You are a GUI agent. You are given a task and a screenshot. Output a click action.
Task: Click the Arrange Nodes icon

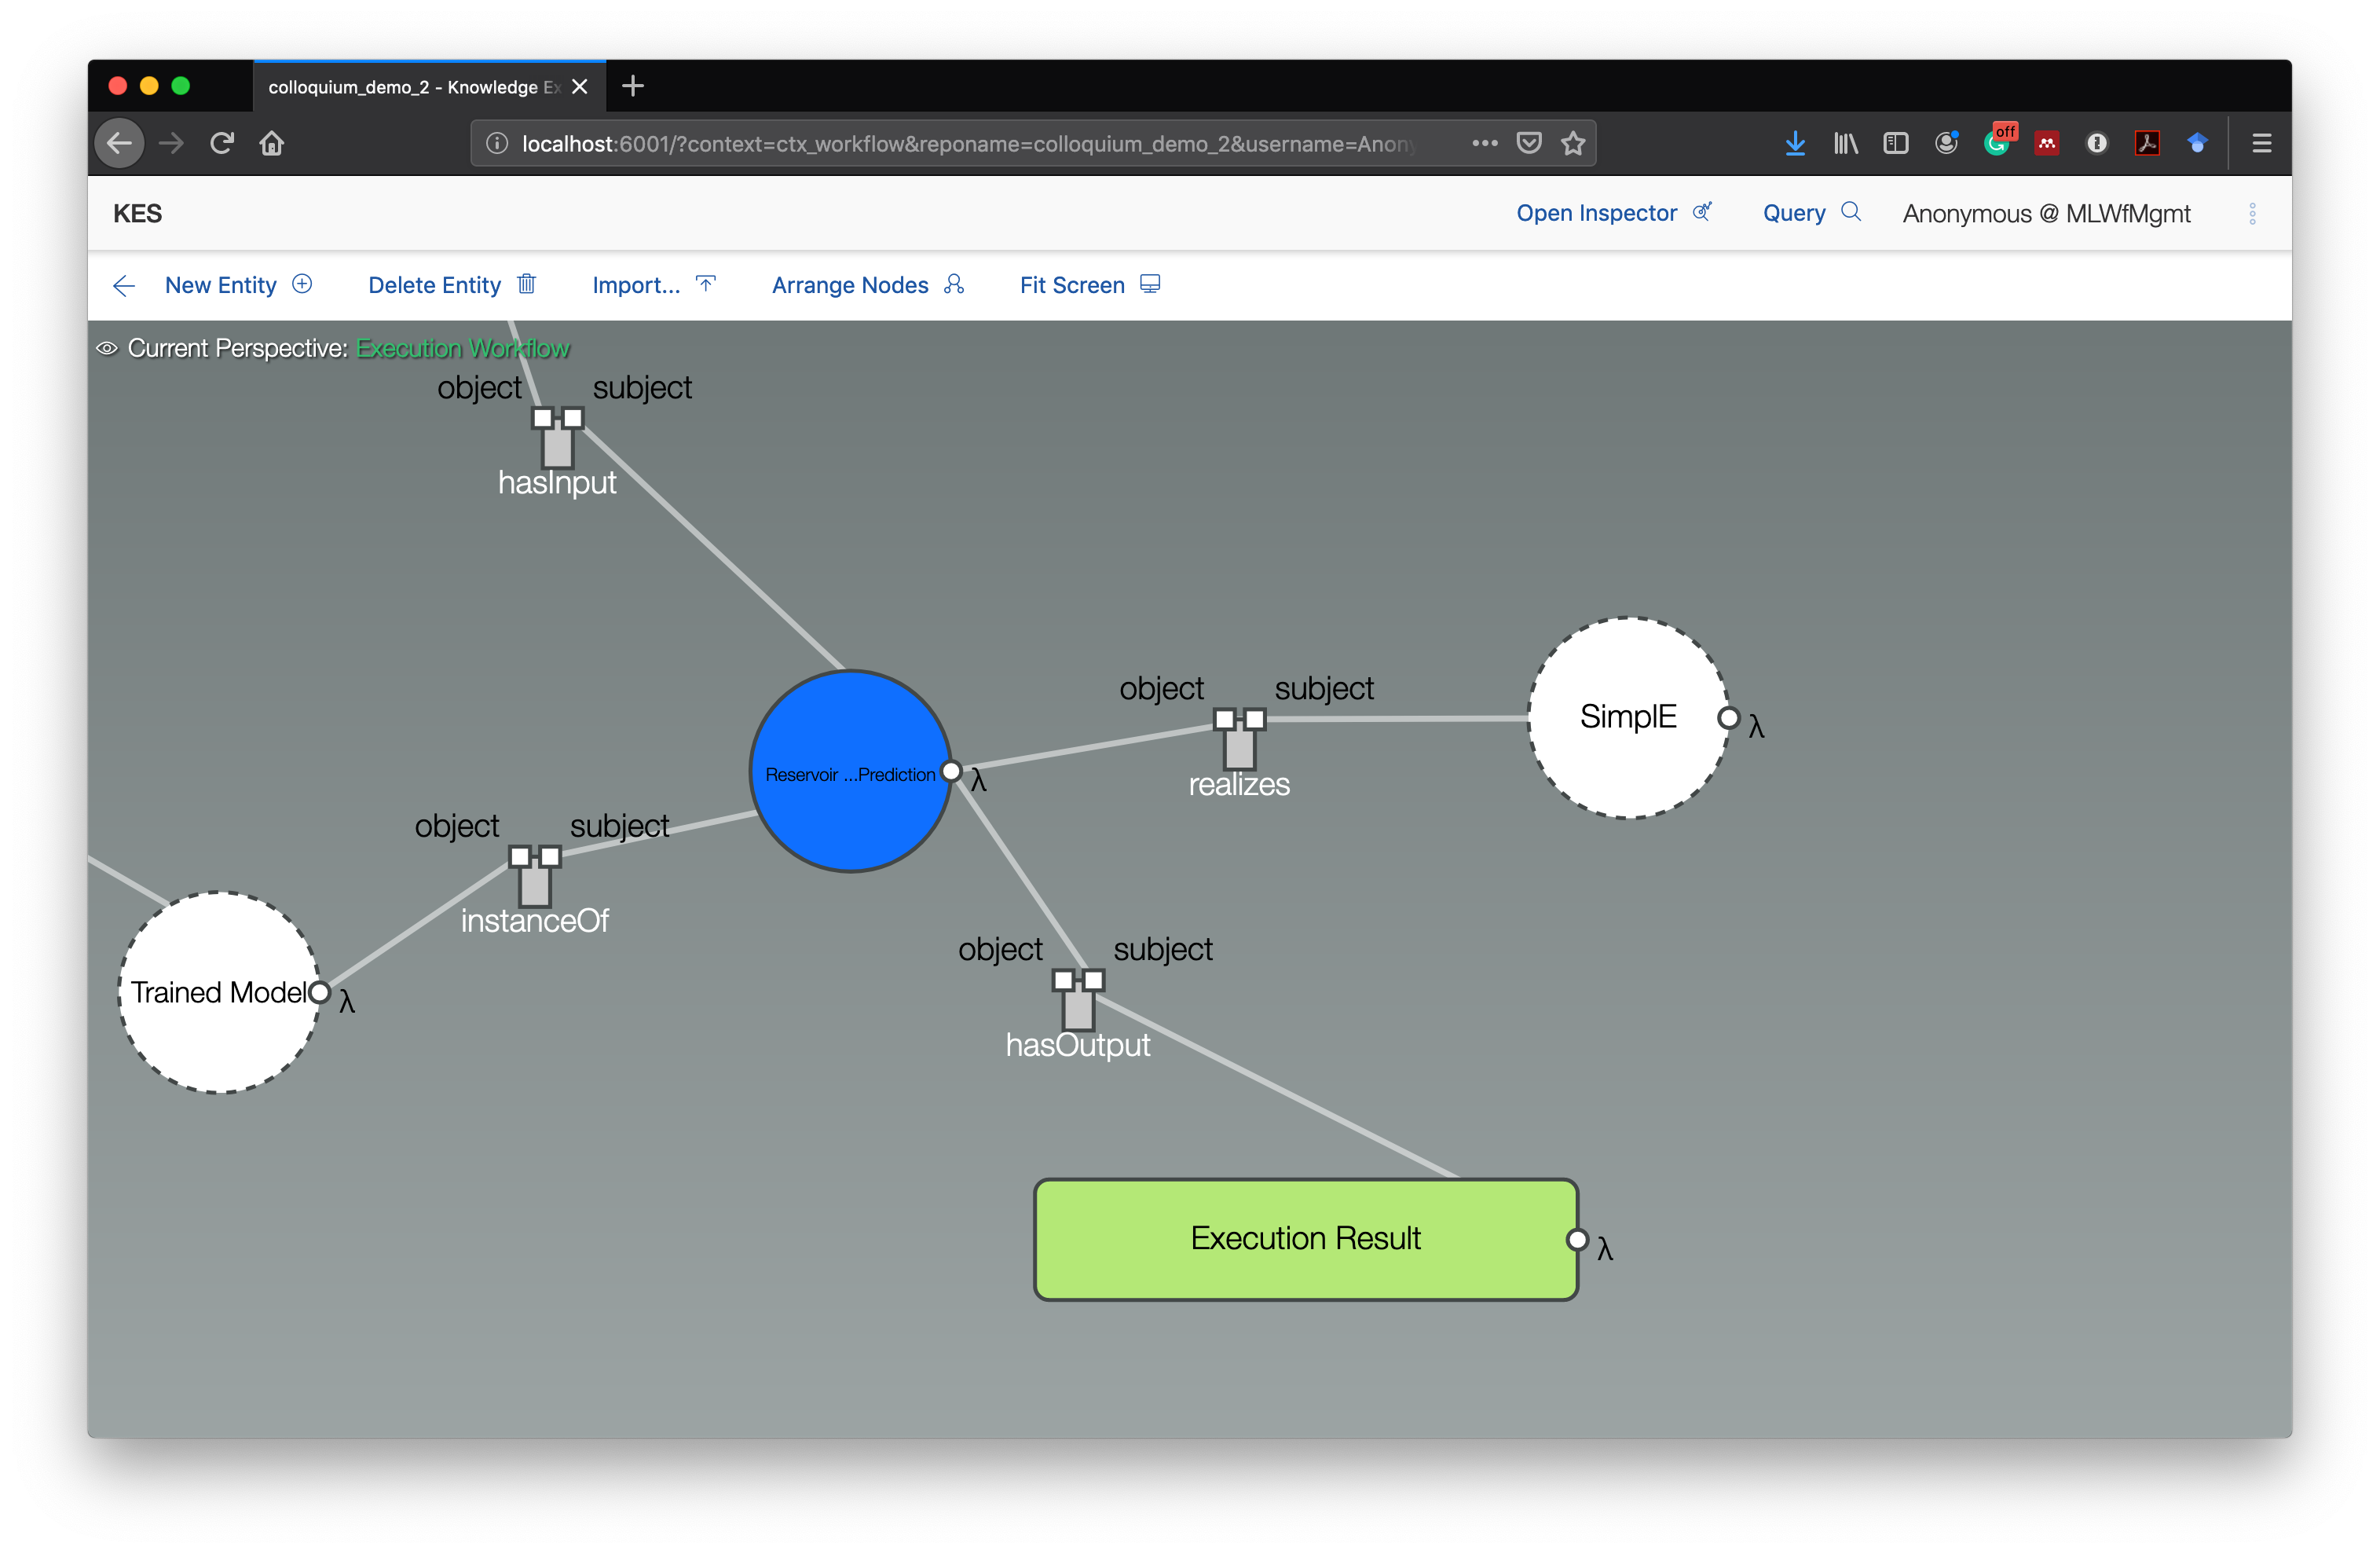[954, 284]
